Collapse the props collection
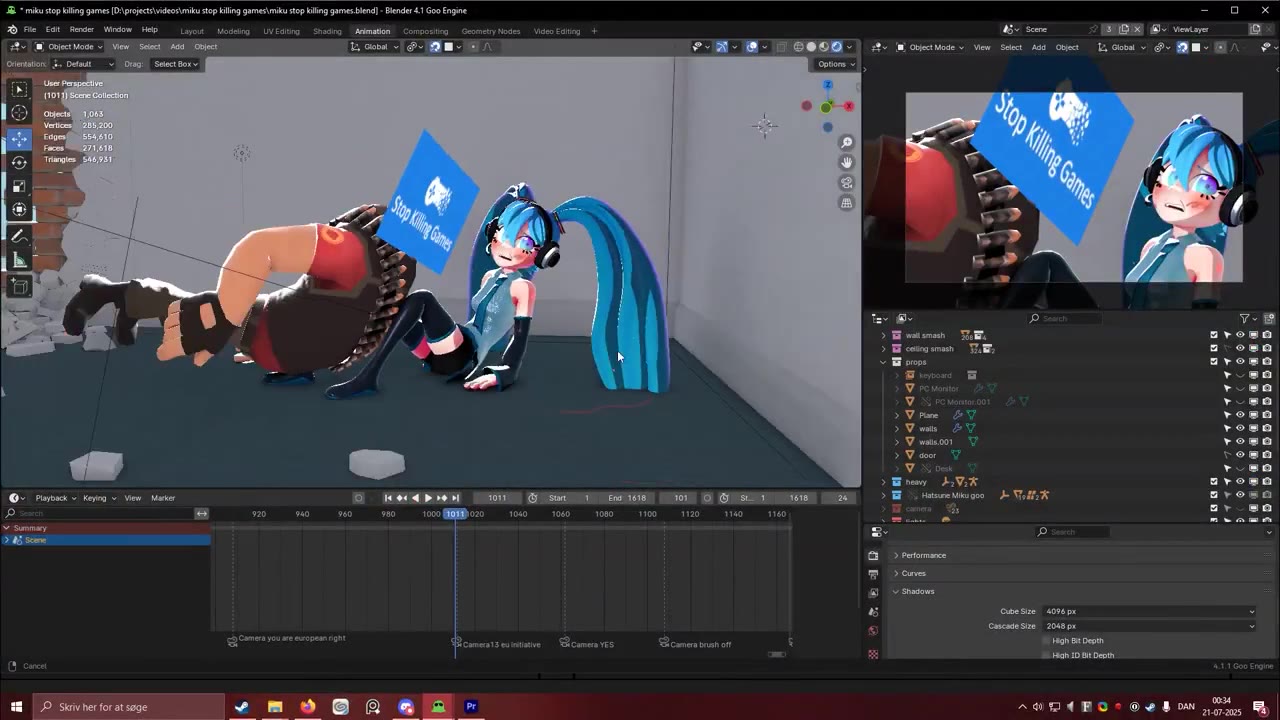 [x=883, y=362]
